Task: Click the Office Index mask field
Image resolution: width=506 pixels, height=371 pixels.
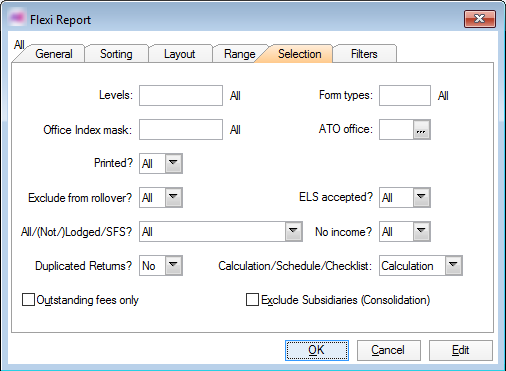Action: (181, 130)
